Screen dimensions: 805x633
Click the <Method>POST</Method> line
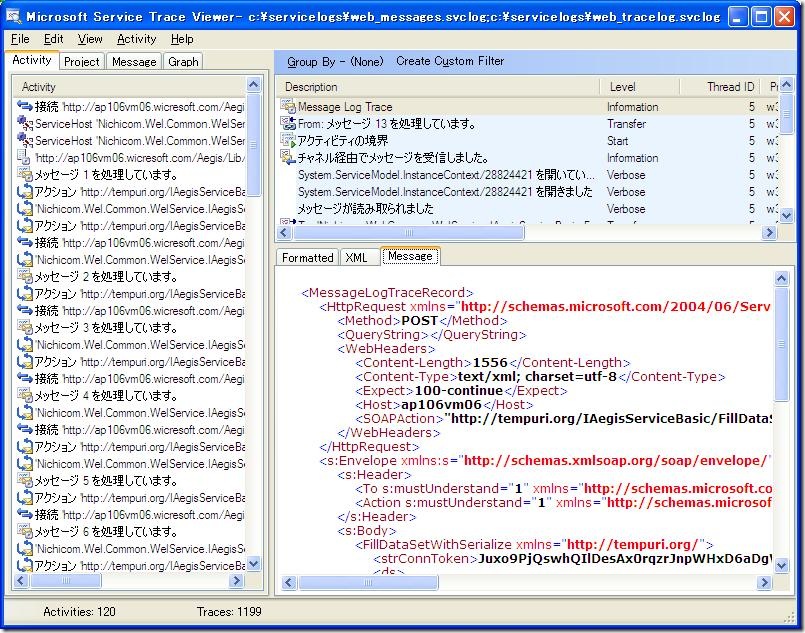[x=422, y=321]
